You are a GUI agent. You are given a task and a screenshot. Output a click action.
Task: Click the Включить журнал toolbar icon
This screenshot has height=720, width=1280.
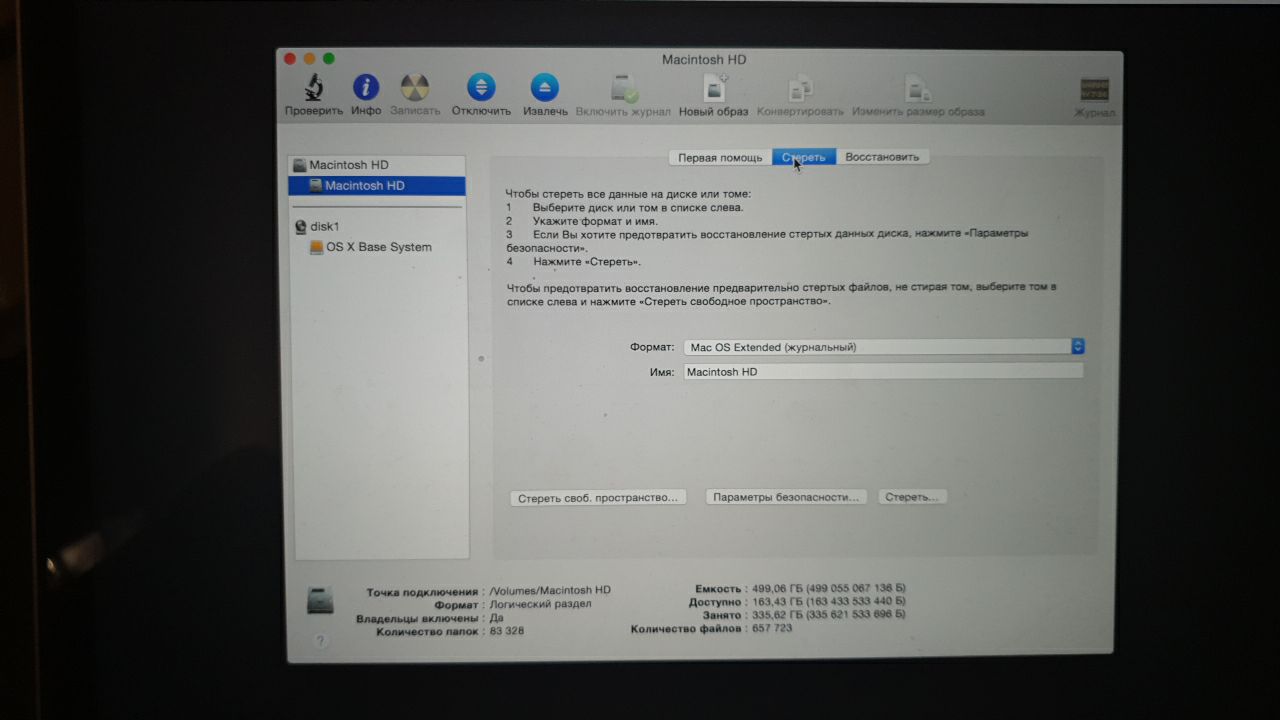(624, 87)
